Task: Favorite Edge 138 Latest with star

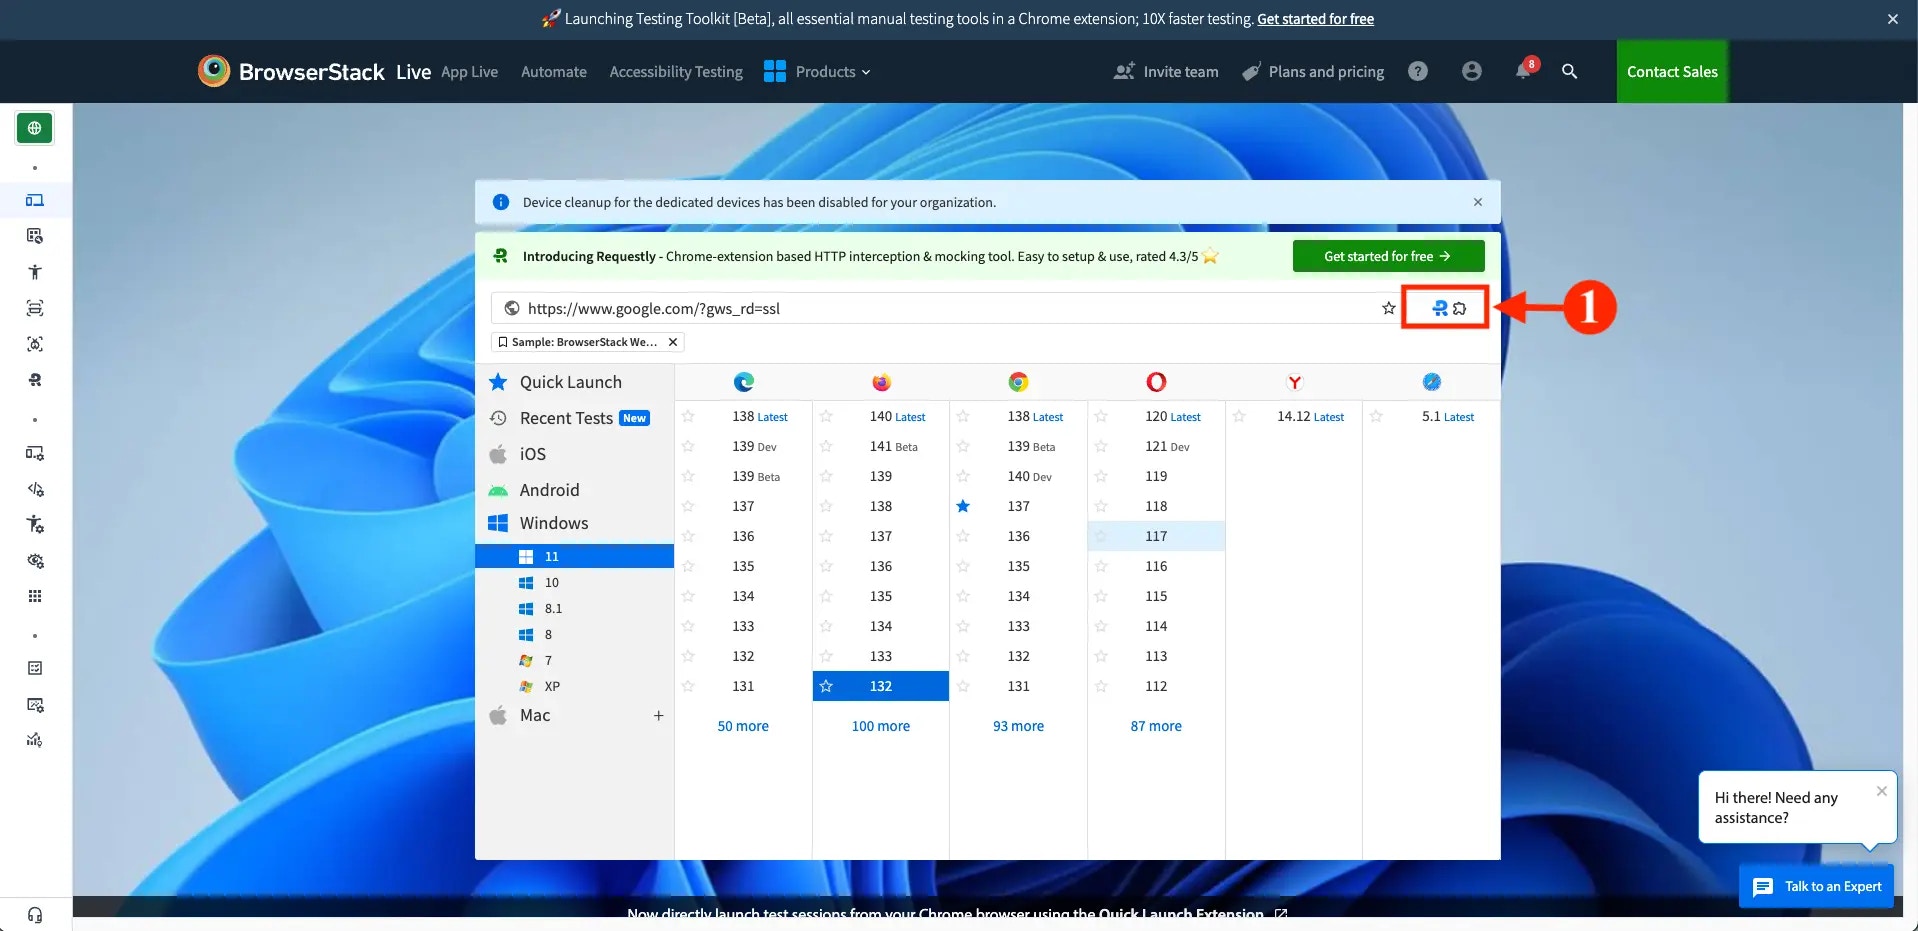Action: pos(688,417)
